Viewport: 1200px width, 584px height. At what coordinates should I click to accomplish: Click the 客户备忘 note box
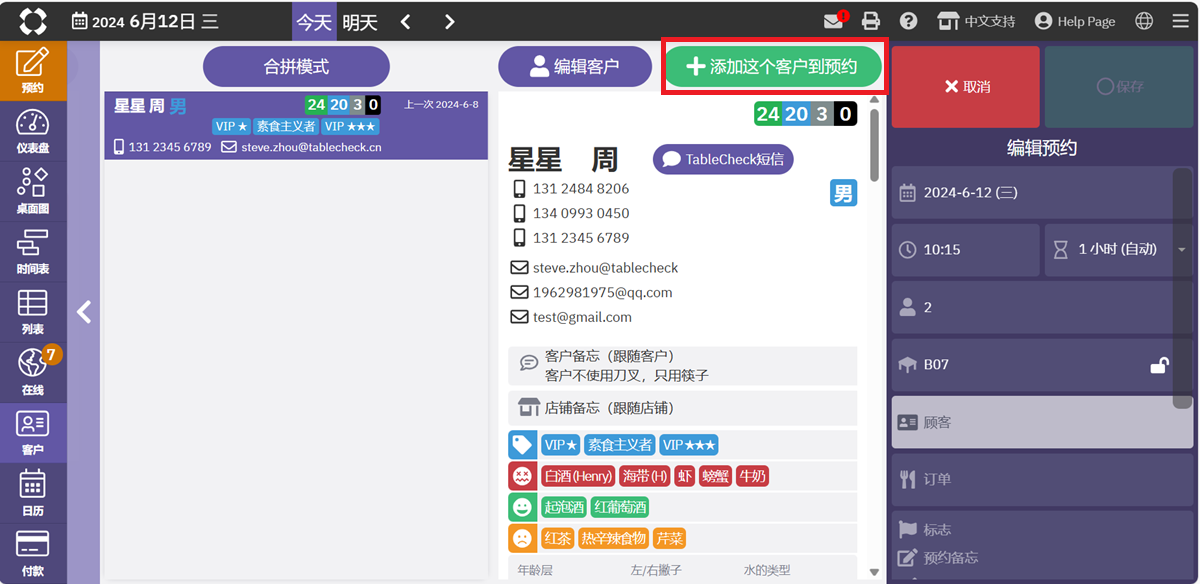683,366
